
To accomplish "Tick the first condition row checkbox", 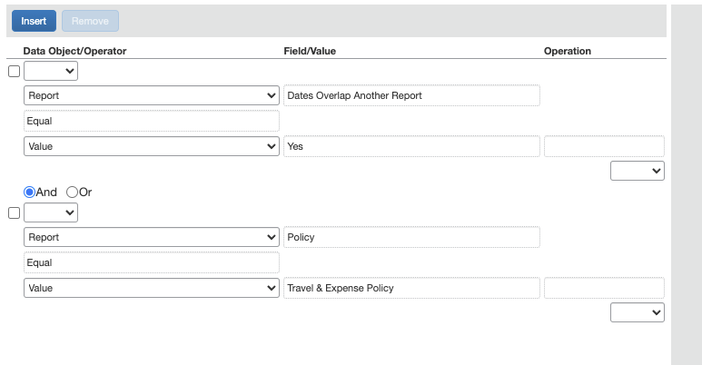I will click(x=14, y=71).
